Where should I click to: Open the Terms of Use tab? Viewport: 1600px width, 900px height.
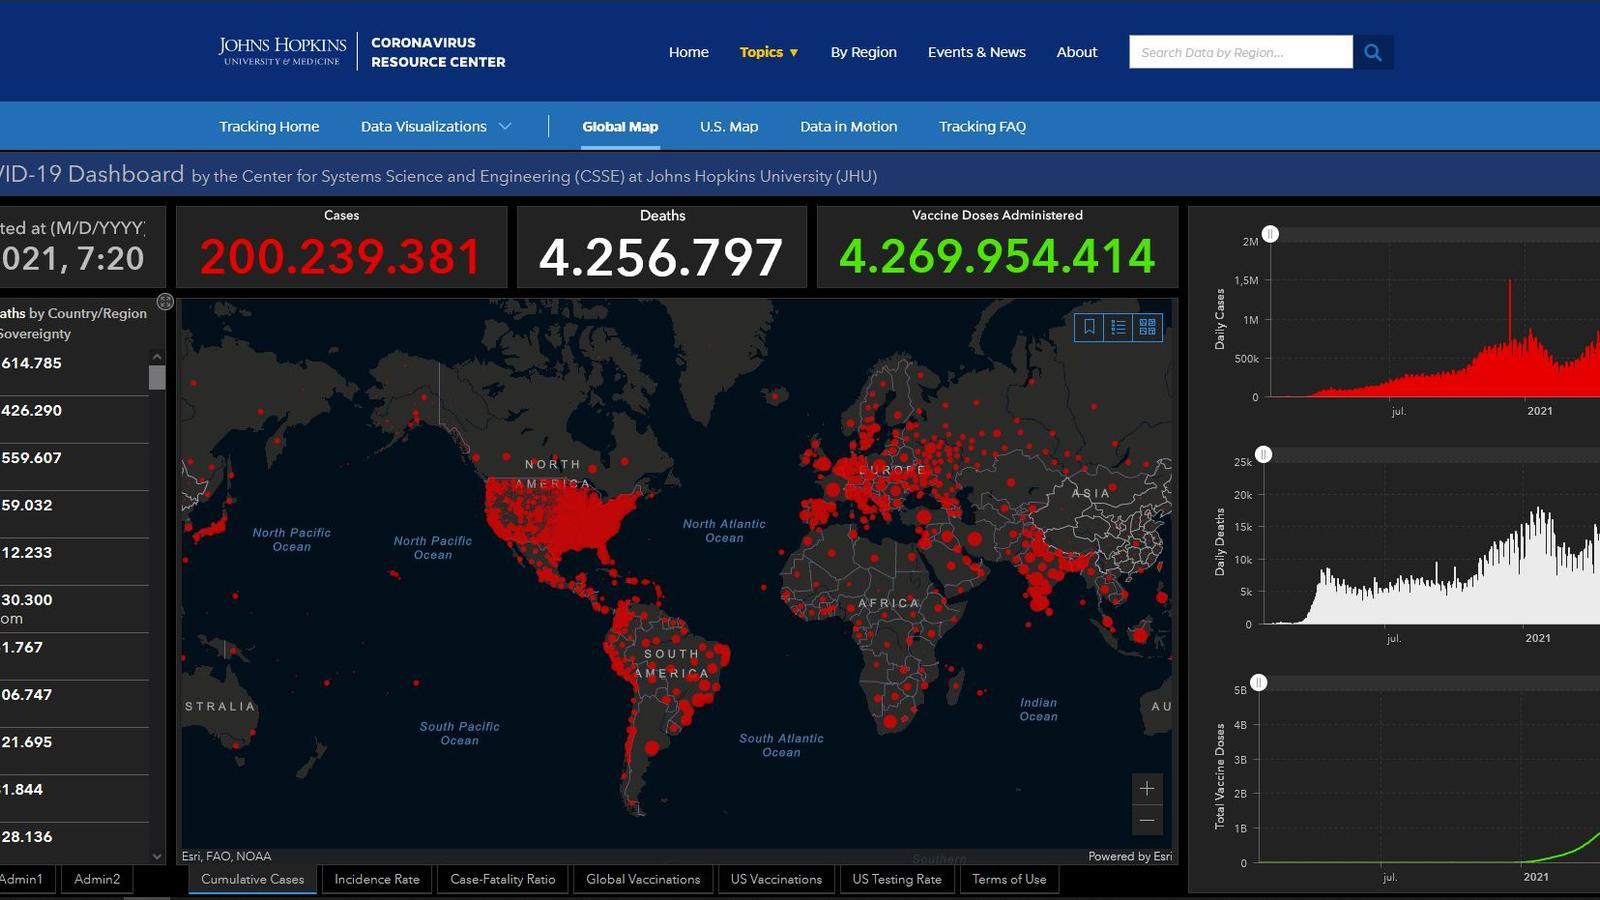point(1009,879)
